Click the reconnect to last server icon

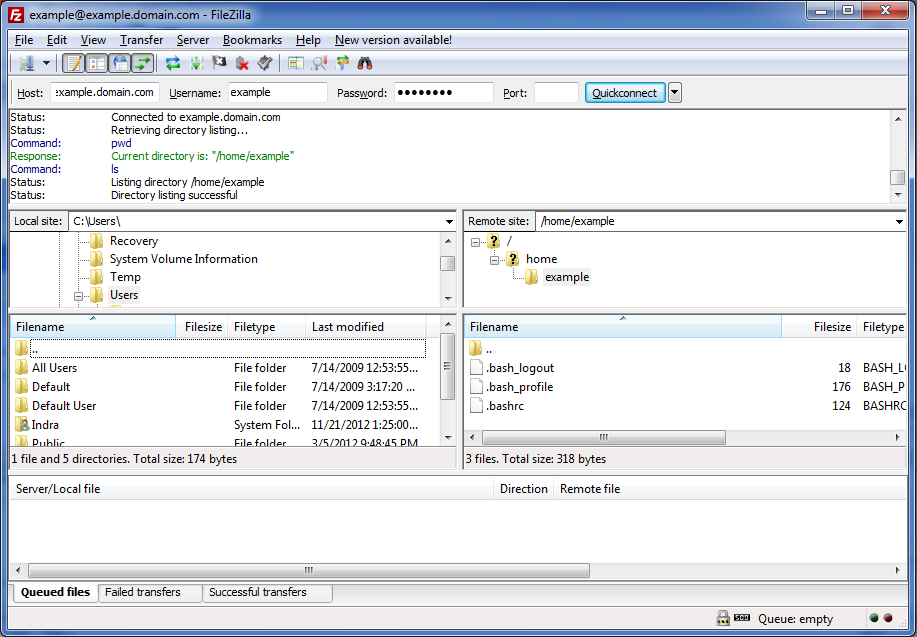pos(264,63)
